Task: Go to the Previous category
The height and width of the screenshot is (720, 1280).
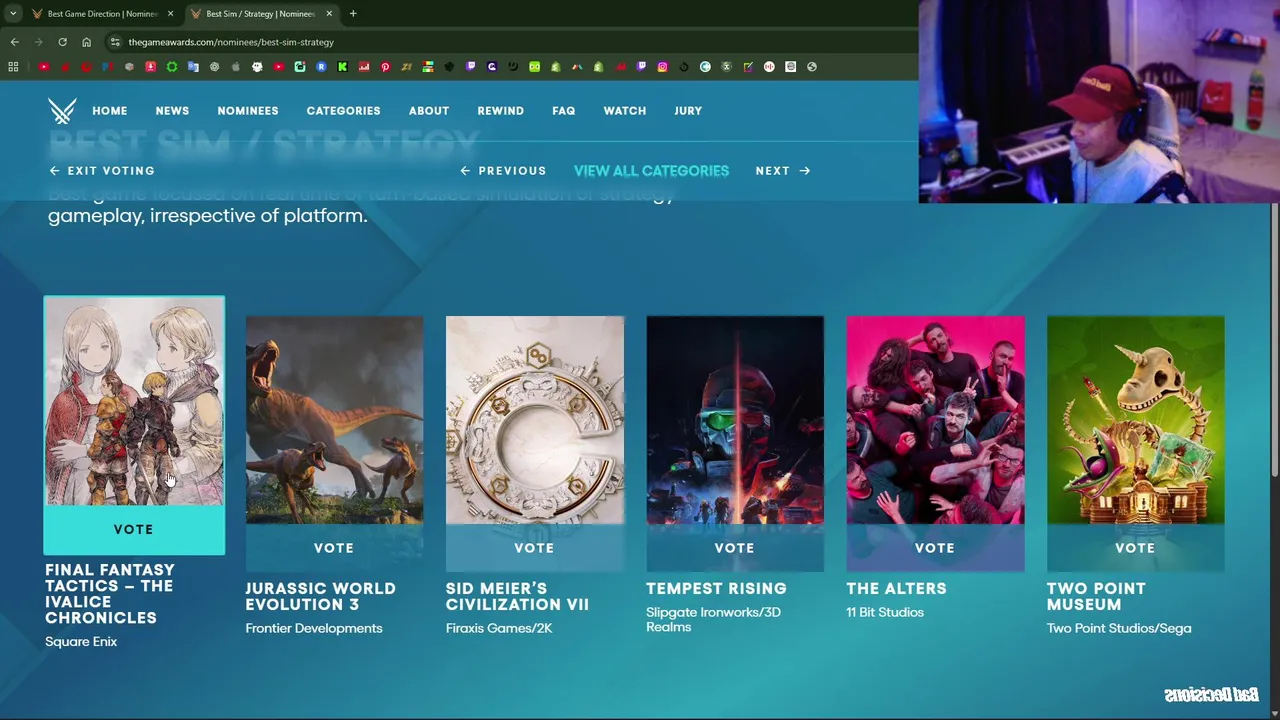Action: click(x=503, y=171)
